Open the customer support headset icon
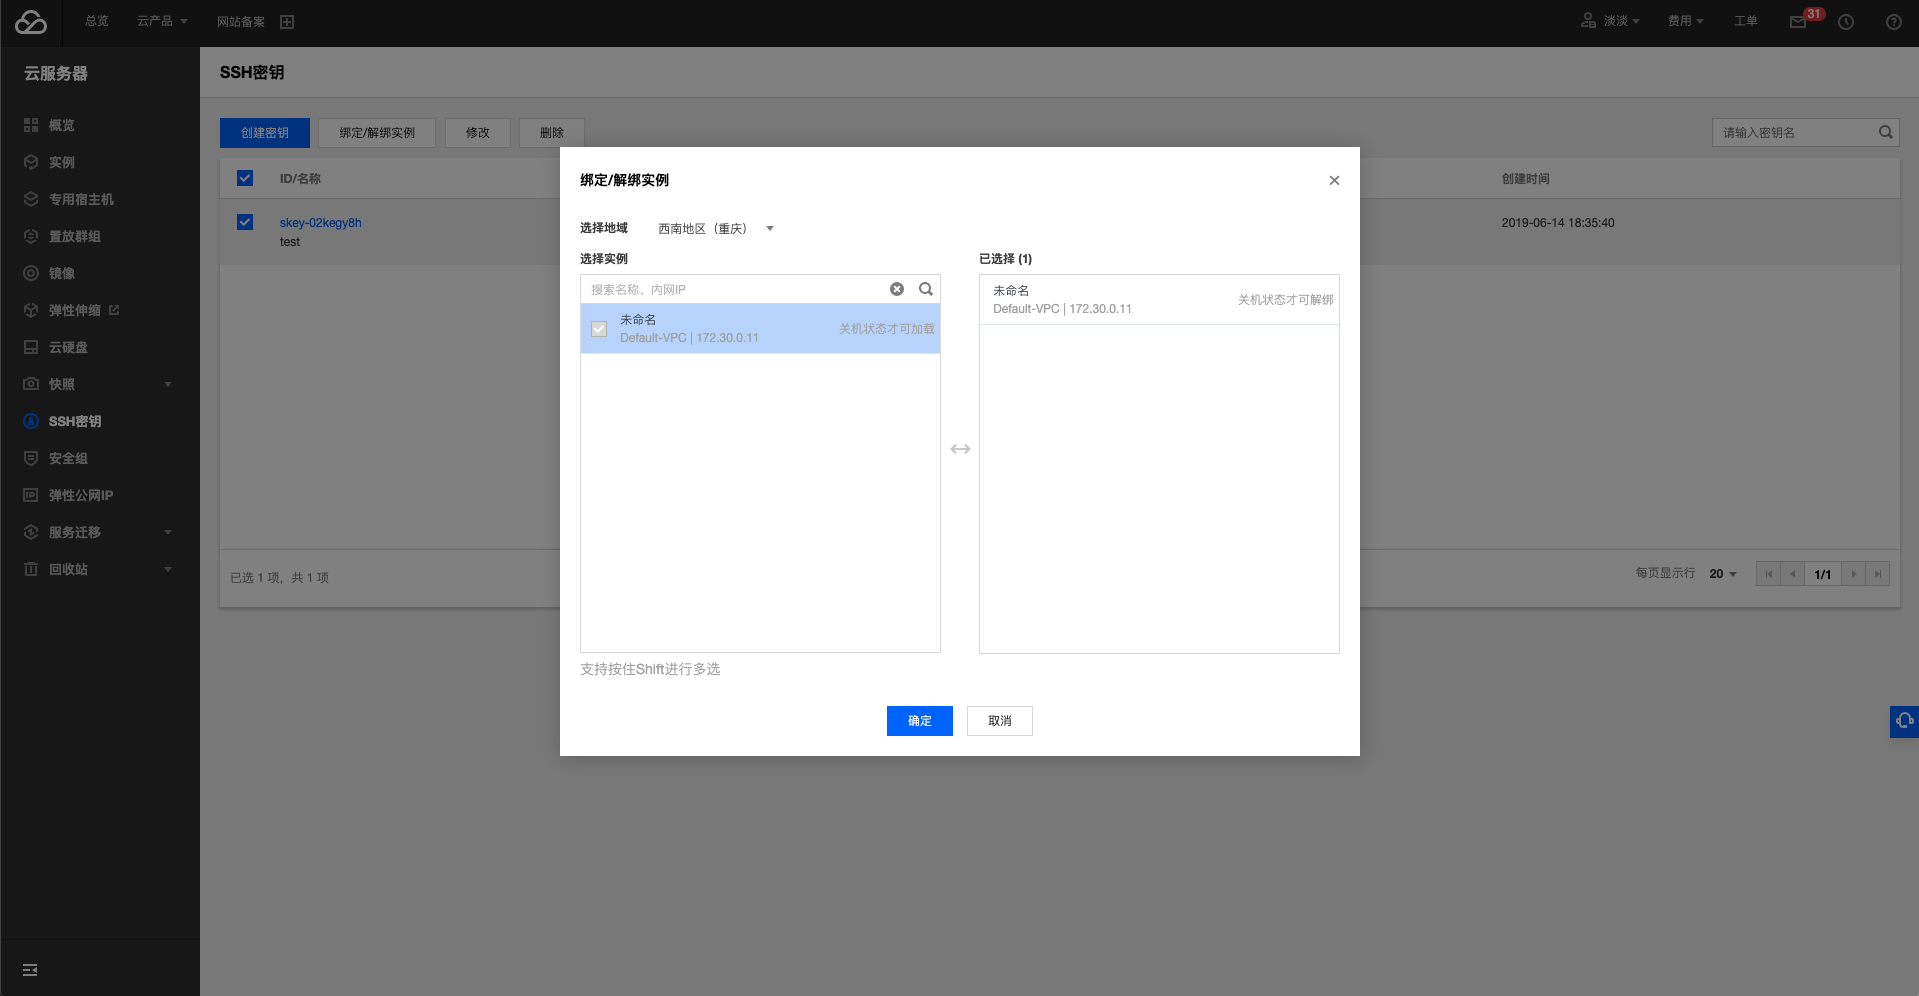 (1904, 721)
